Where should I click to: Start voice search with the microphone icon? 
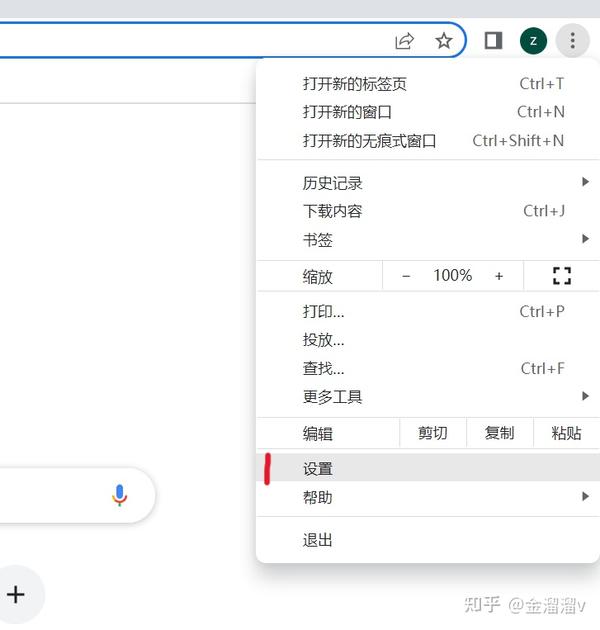pyautogui.click(x=119, y=495)
